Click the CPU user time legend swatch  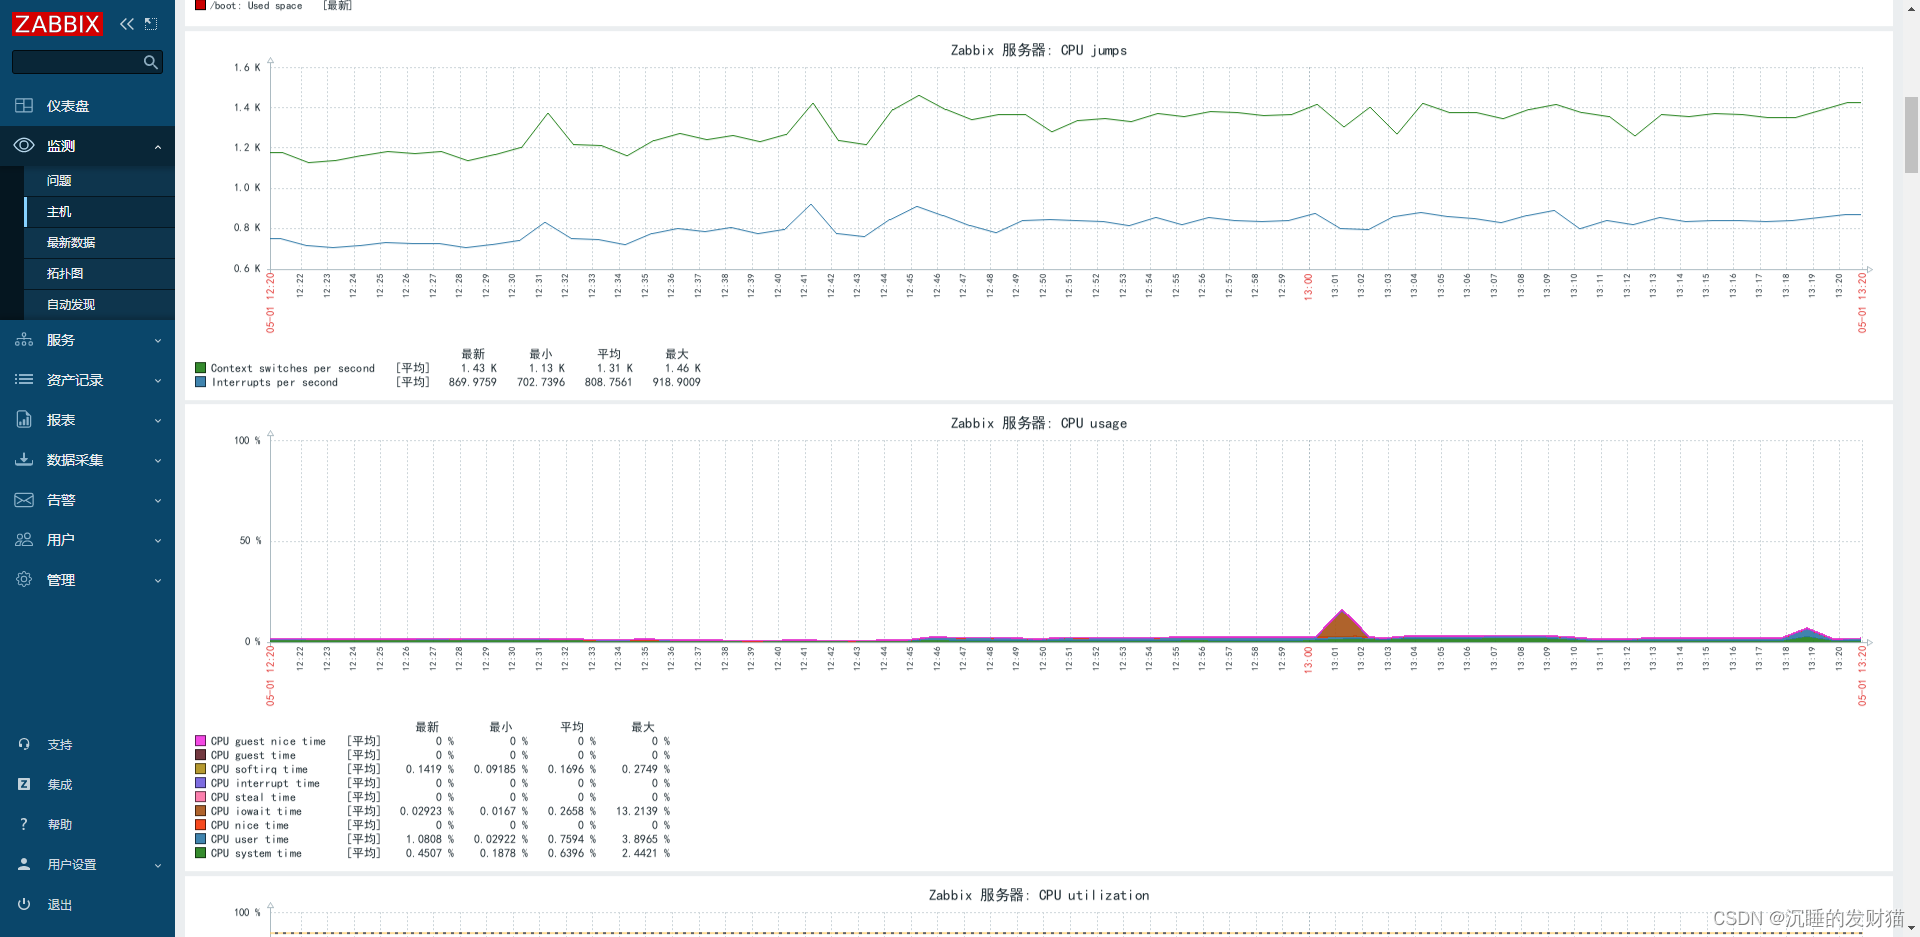point(201,839)
